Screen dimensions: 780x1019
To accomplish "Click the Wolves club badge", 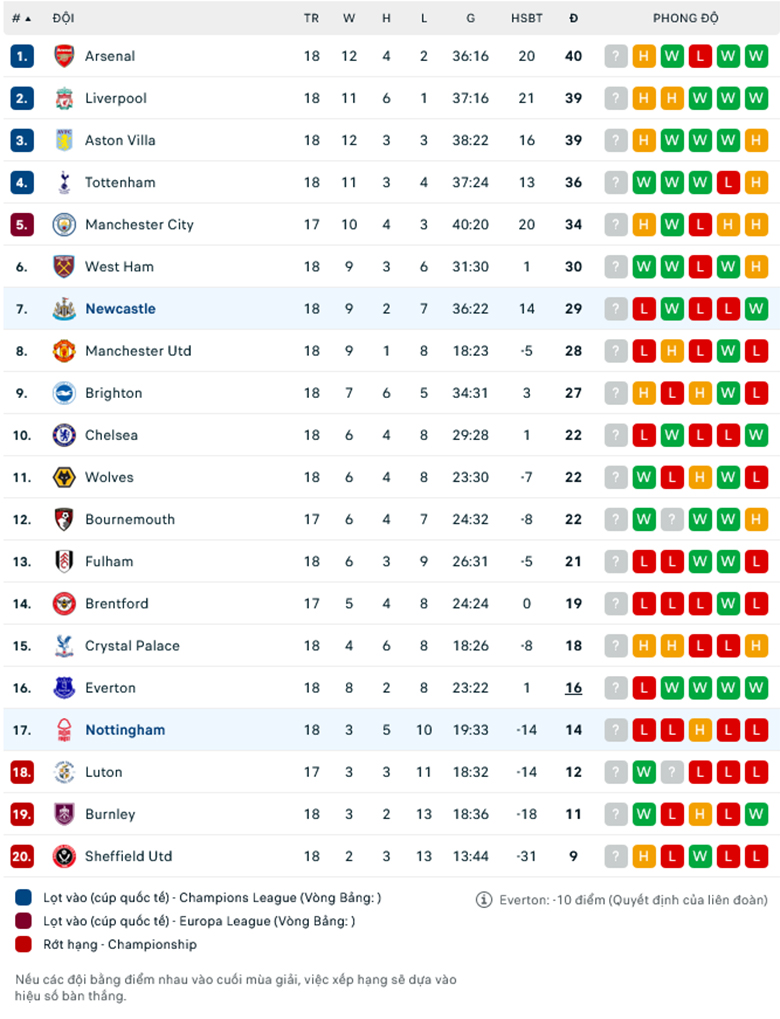I will tap(64, 477).
